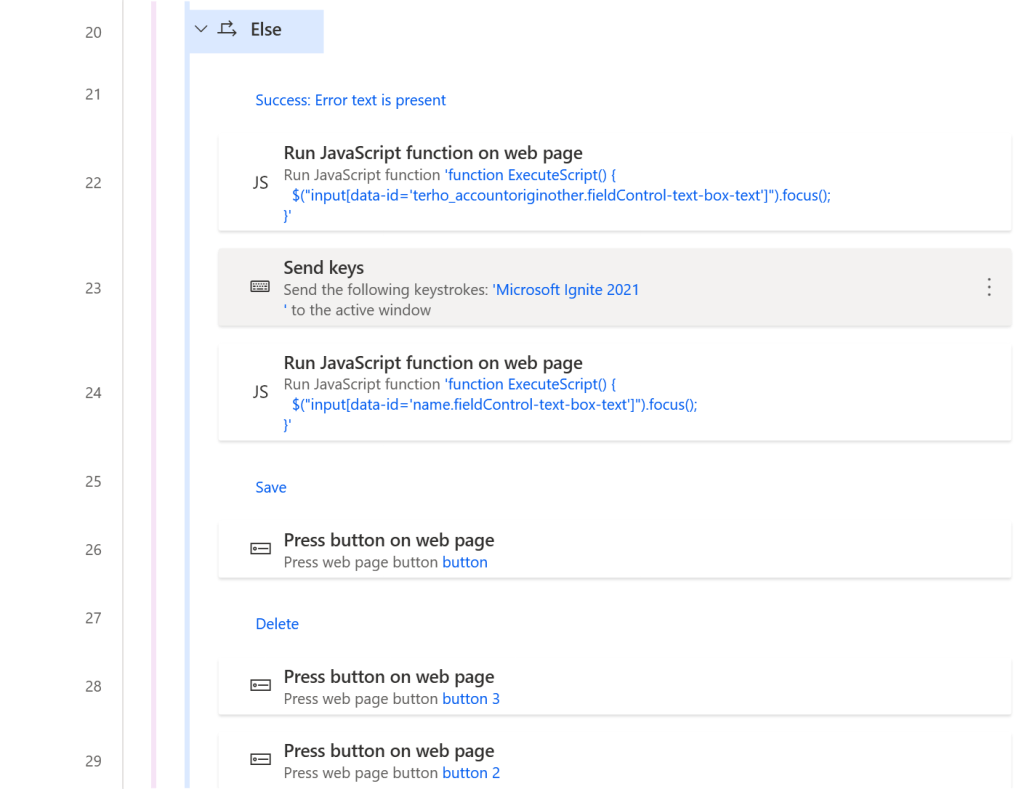Click the button icon on line 29

260,760
